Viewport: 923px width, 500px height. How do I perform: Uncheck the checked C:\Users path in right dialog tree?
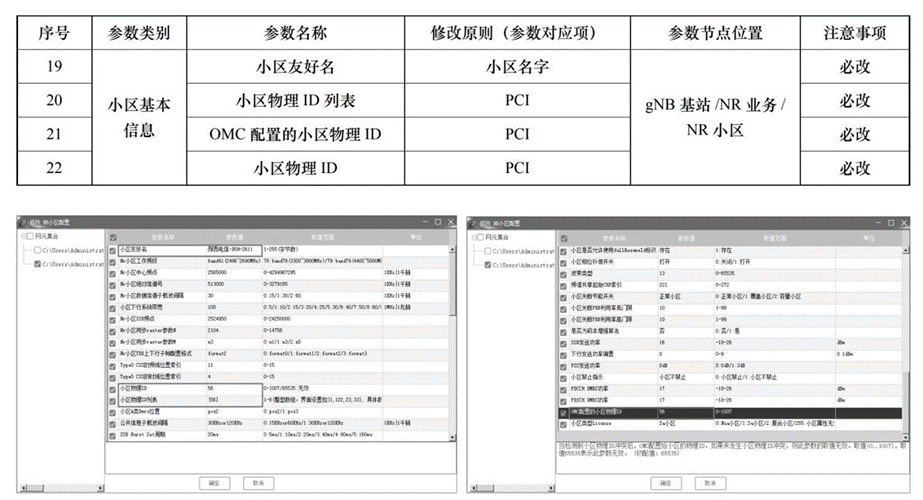point(487,265)
